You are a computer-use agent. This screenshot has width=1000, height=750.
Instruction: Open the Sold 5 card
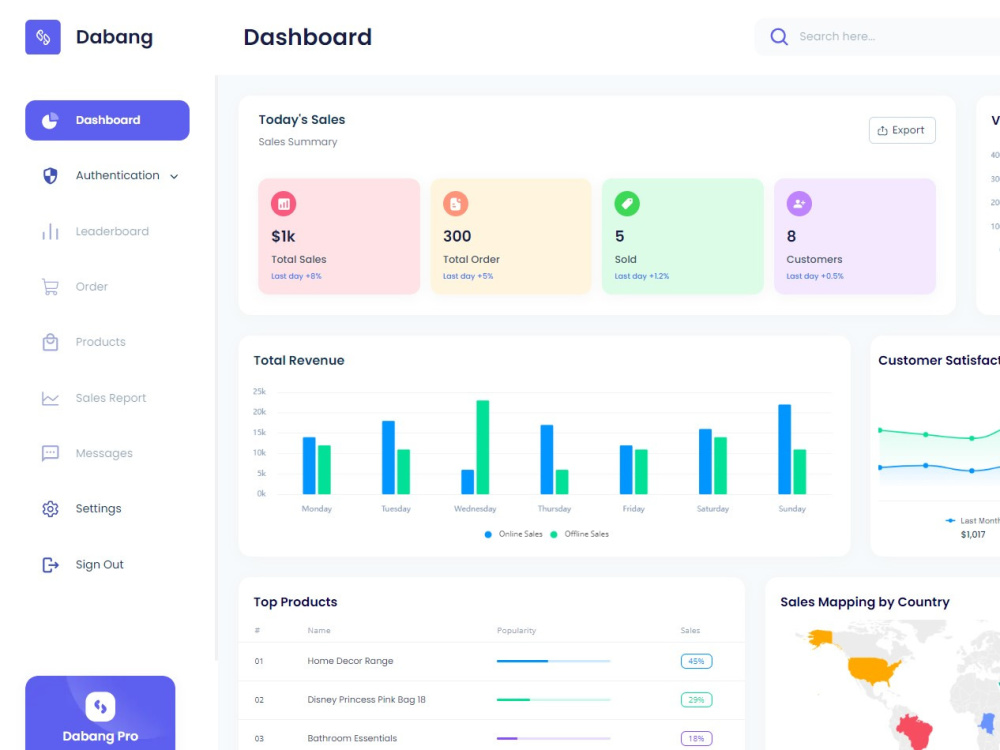pyautogui.click(x=682, y=237)
